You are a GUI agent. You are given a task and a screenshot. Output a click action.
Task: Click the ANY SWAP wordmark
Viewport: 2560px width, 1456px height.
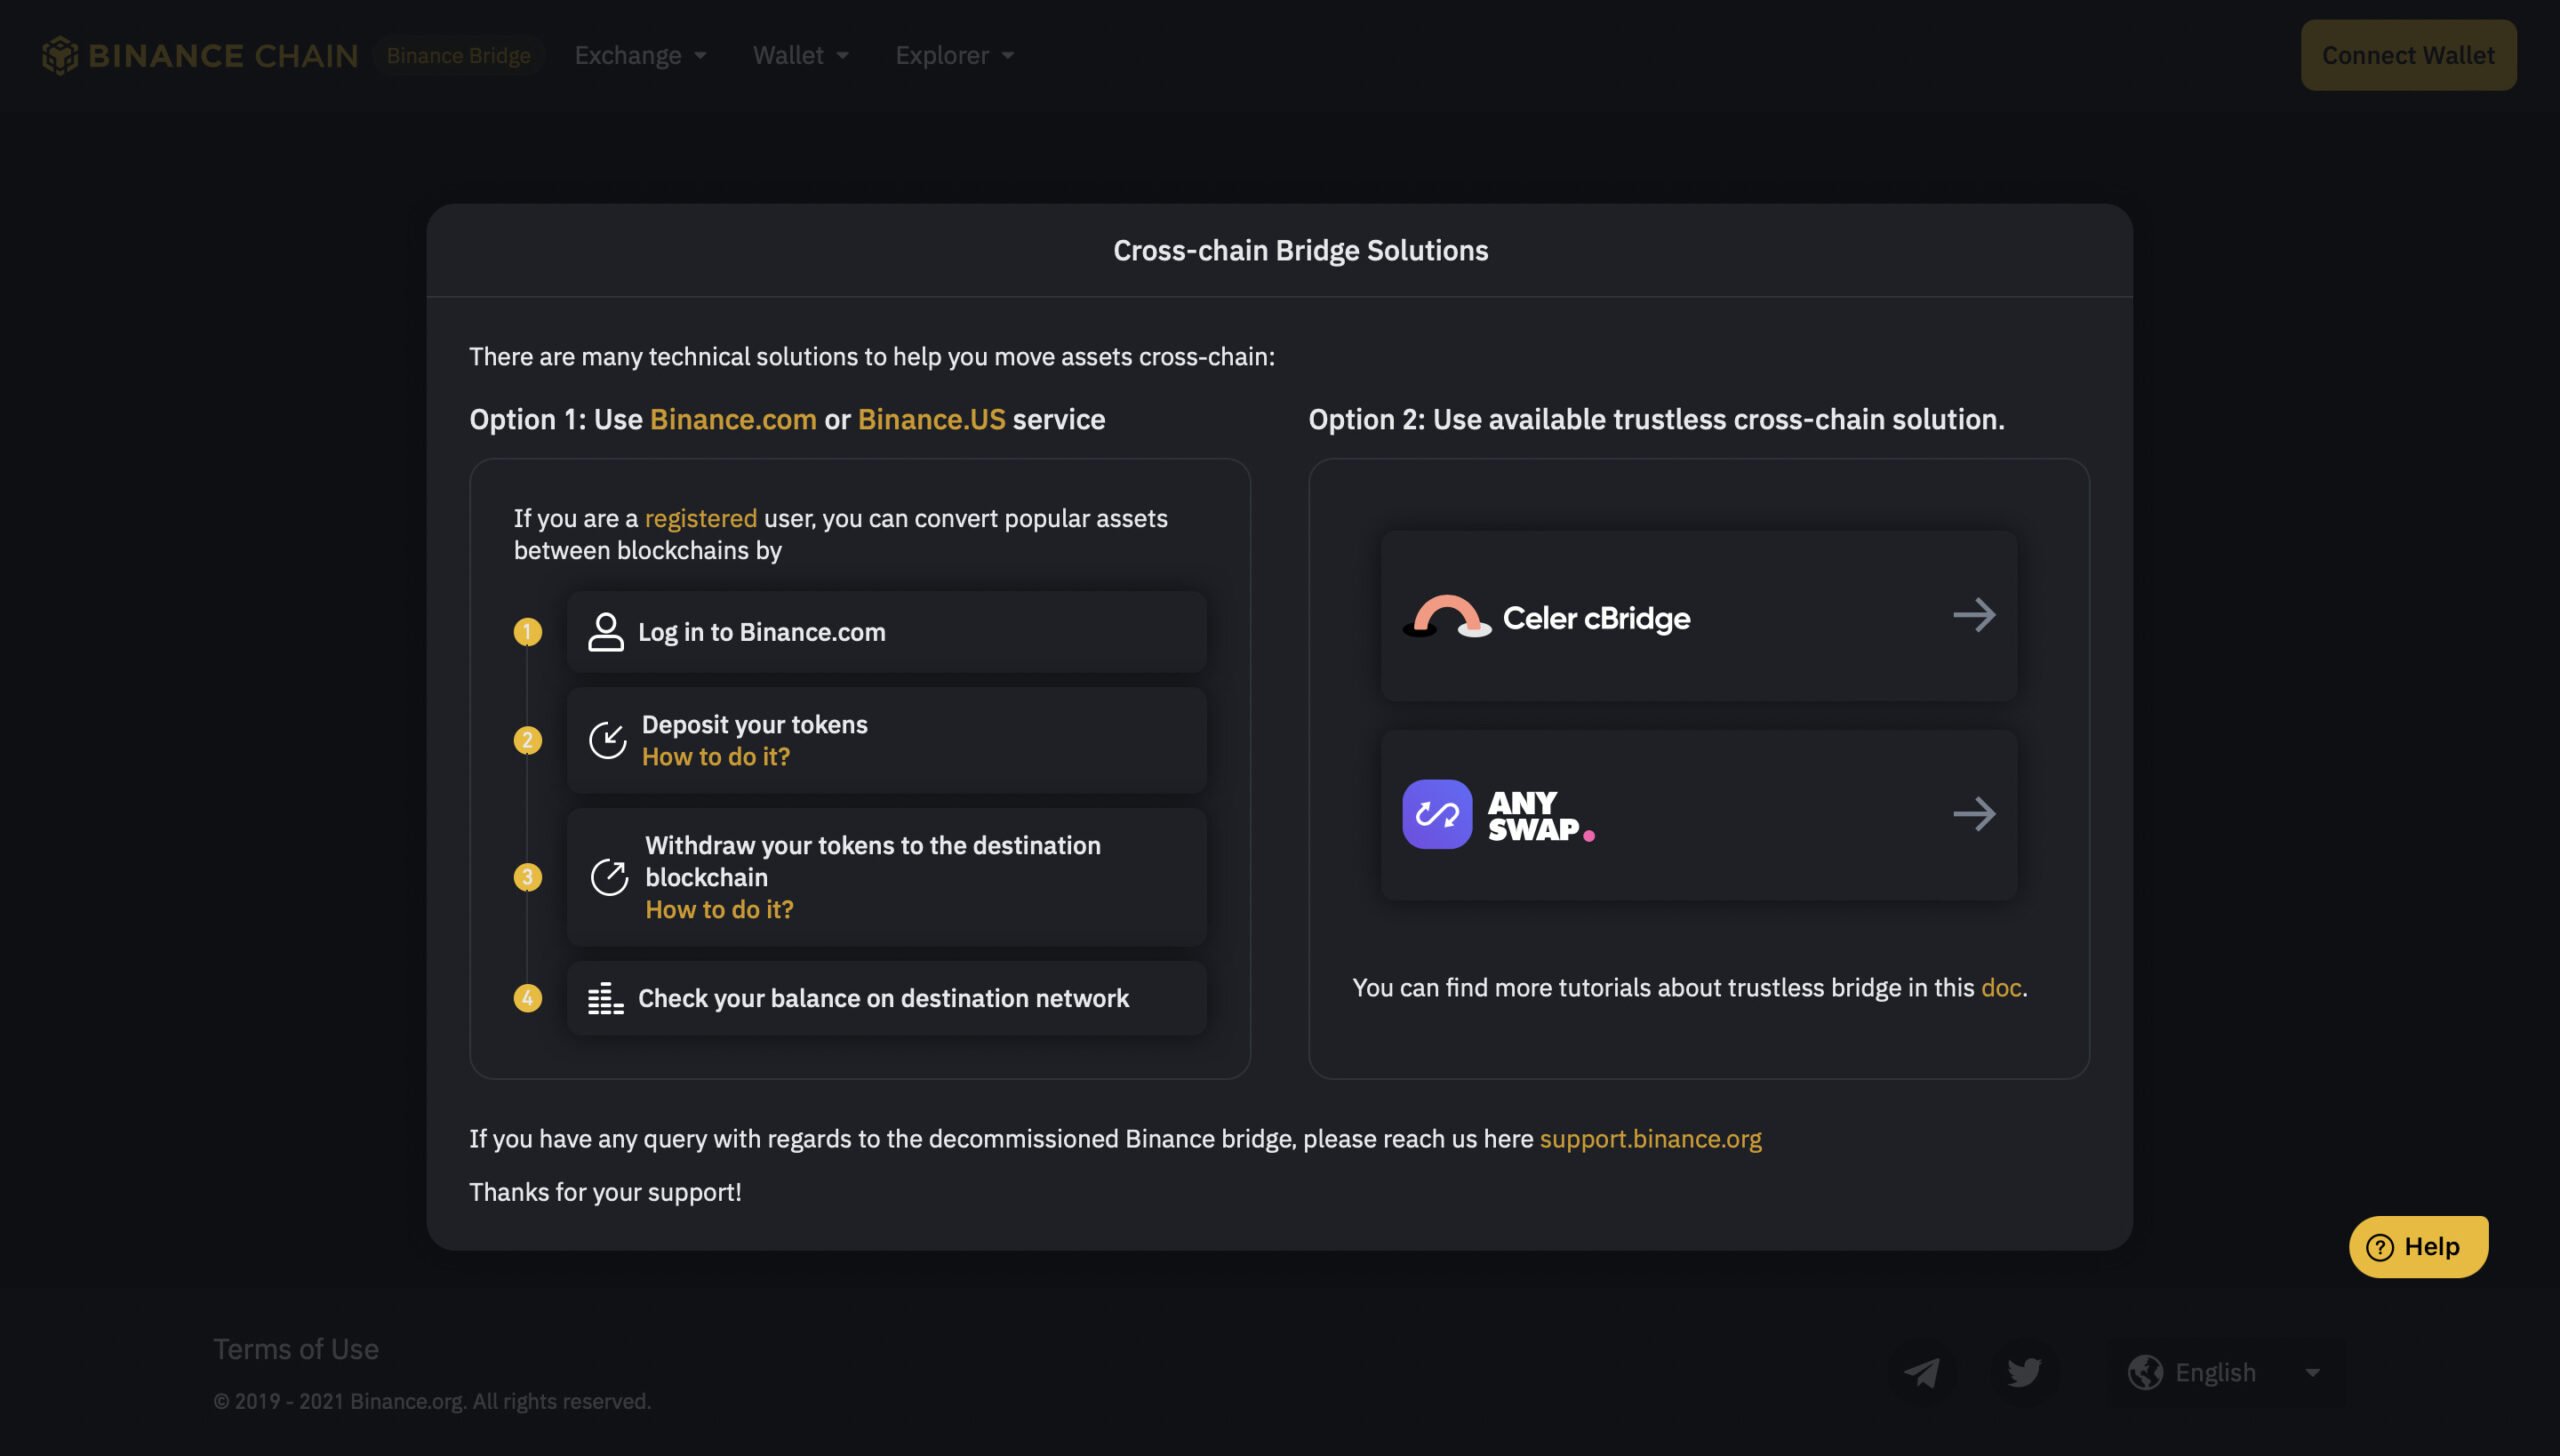click(1540, 816)
